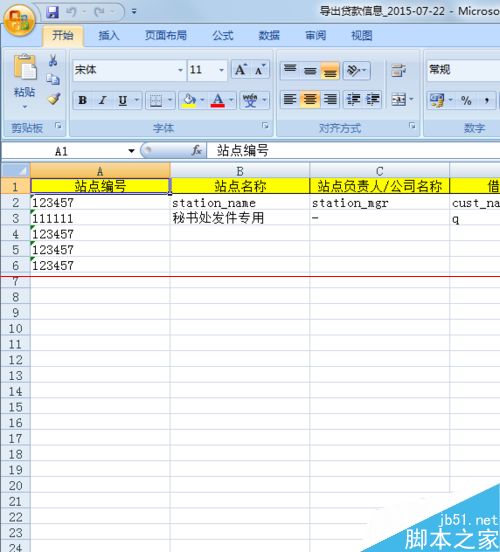Viewport: 500px width, 552px height.
Task: Show the wén phonetic guide tool
Action: [250, 100]
